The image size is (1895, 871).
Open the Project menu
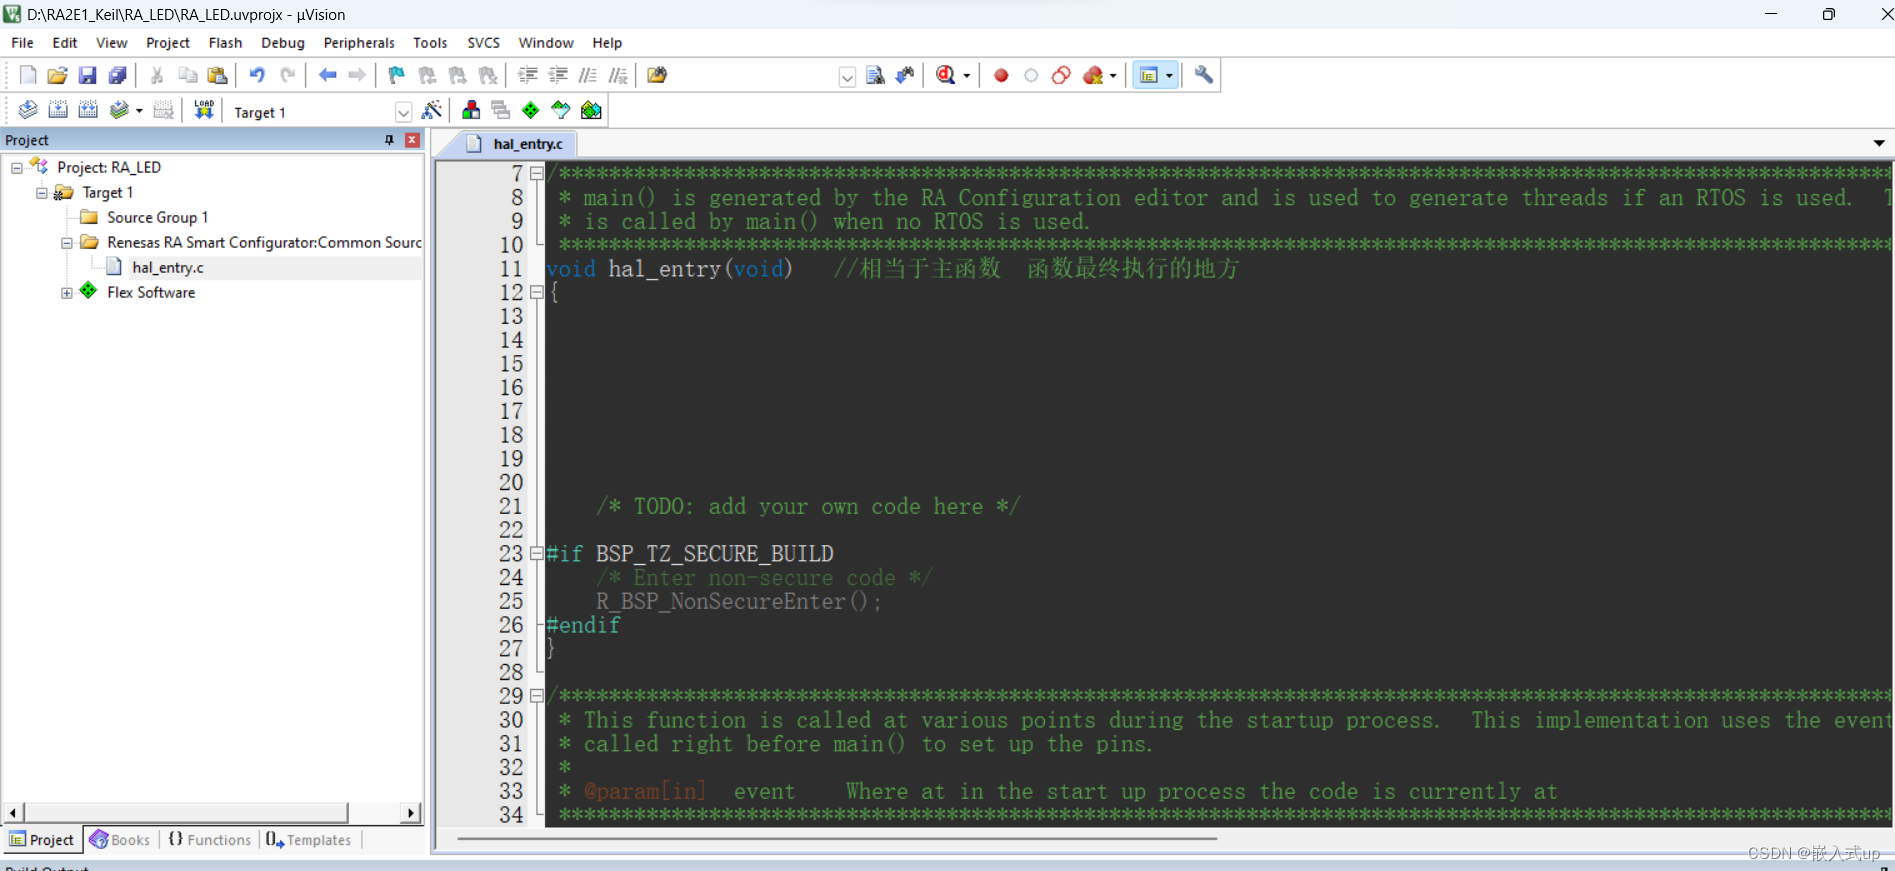[168, 43]
